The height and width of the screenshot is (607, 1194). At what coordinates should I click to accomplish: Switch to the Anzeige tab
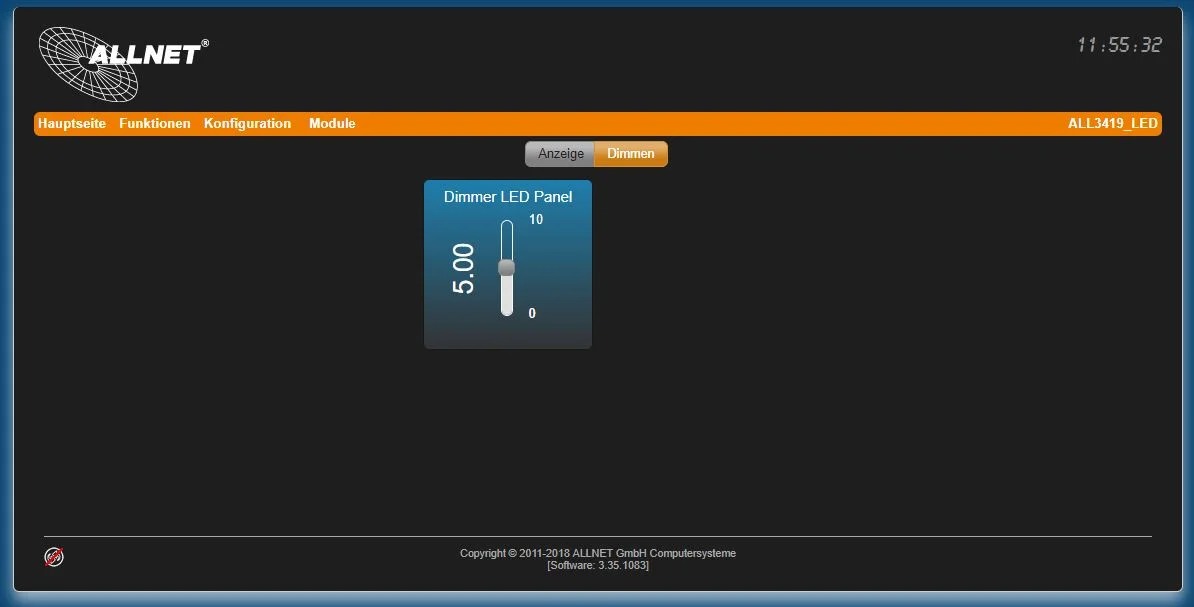tap(559, 153)
